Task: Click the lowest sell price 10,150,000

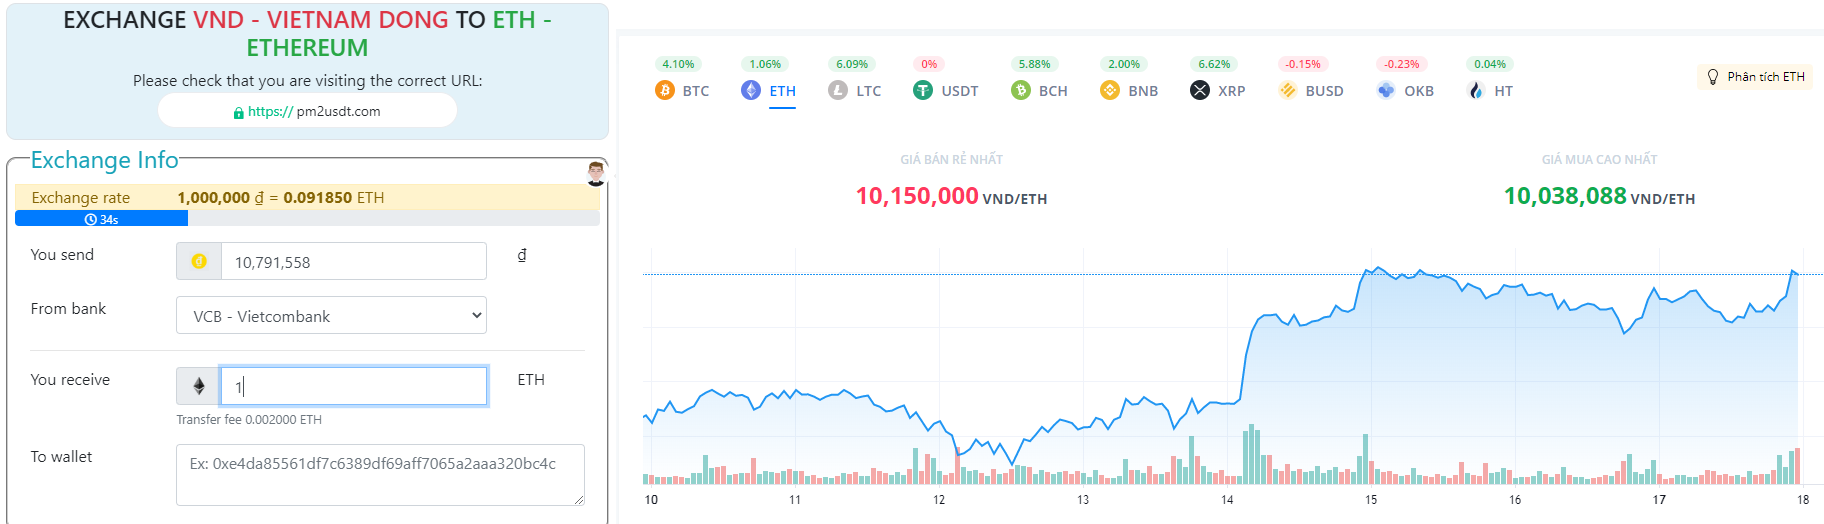Action: click(x=917, y=196)
